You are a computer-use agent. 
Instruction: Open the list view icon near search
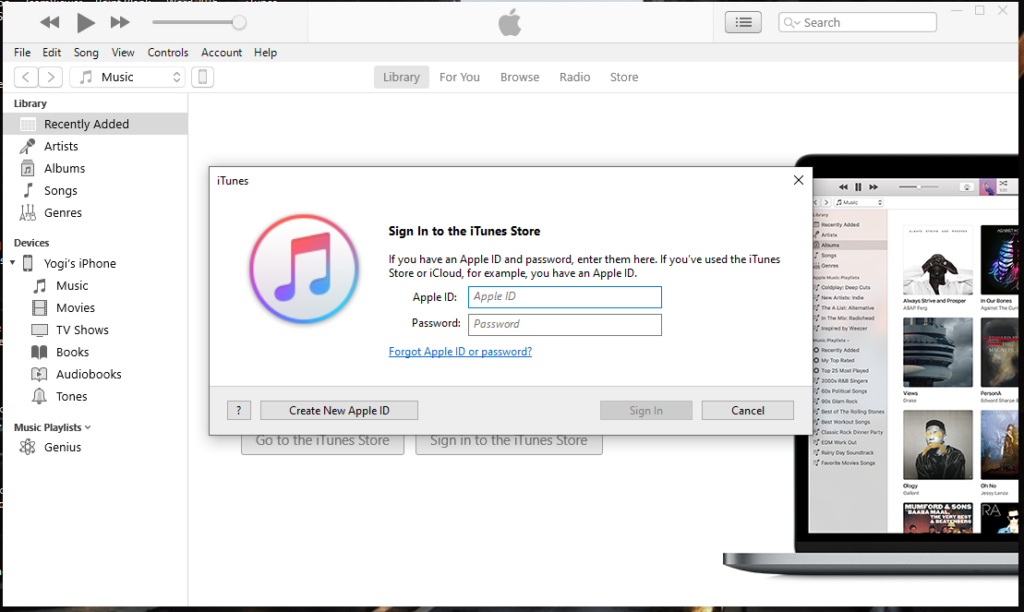(742, 22)
